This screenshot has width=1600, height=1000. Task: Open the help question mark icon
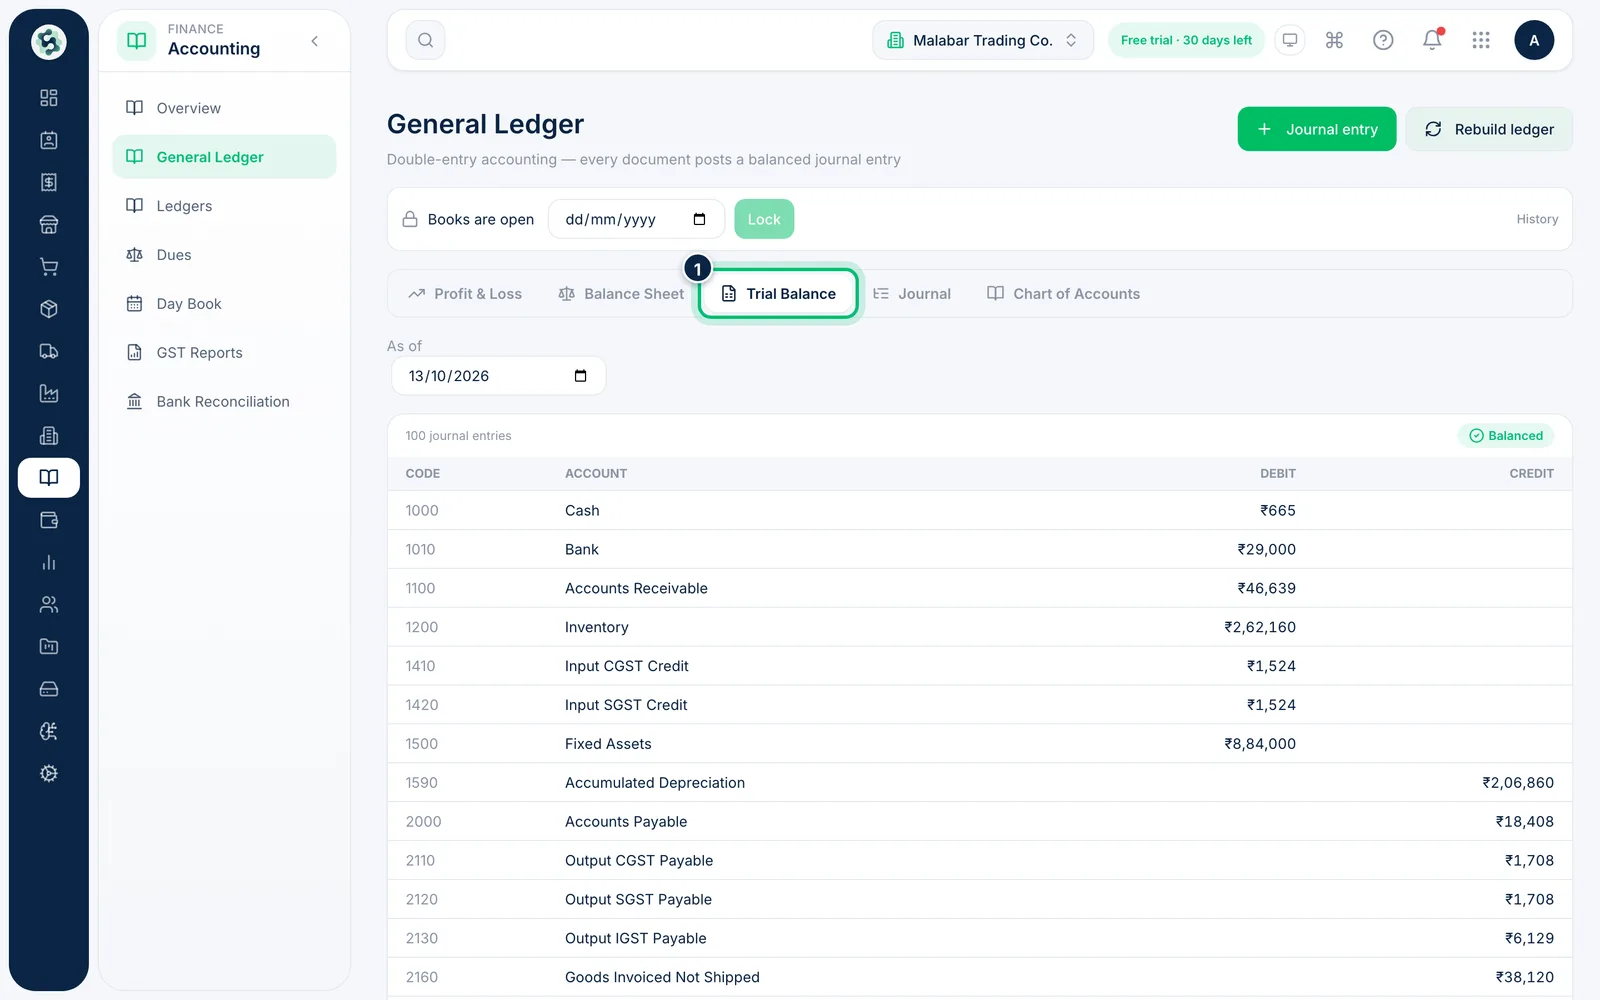point(1383,40)
